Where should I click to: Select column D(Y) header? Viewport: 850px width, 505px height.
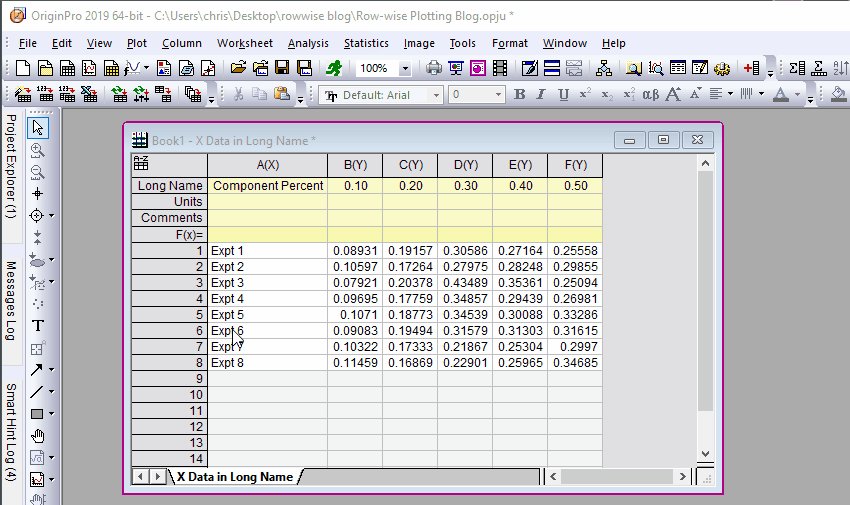click(x=466, y=165)
